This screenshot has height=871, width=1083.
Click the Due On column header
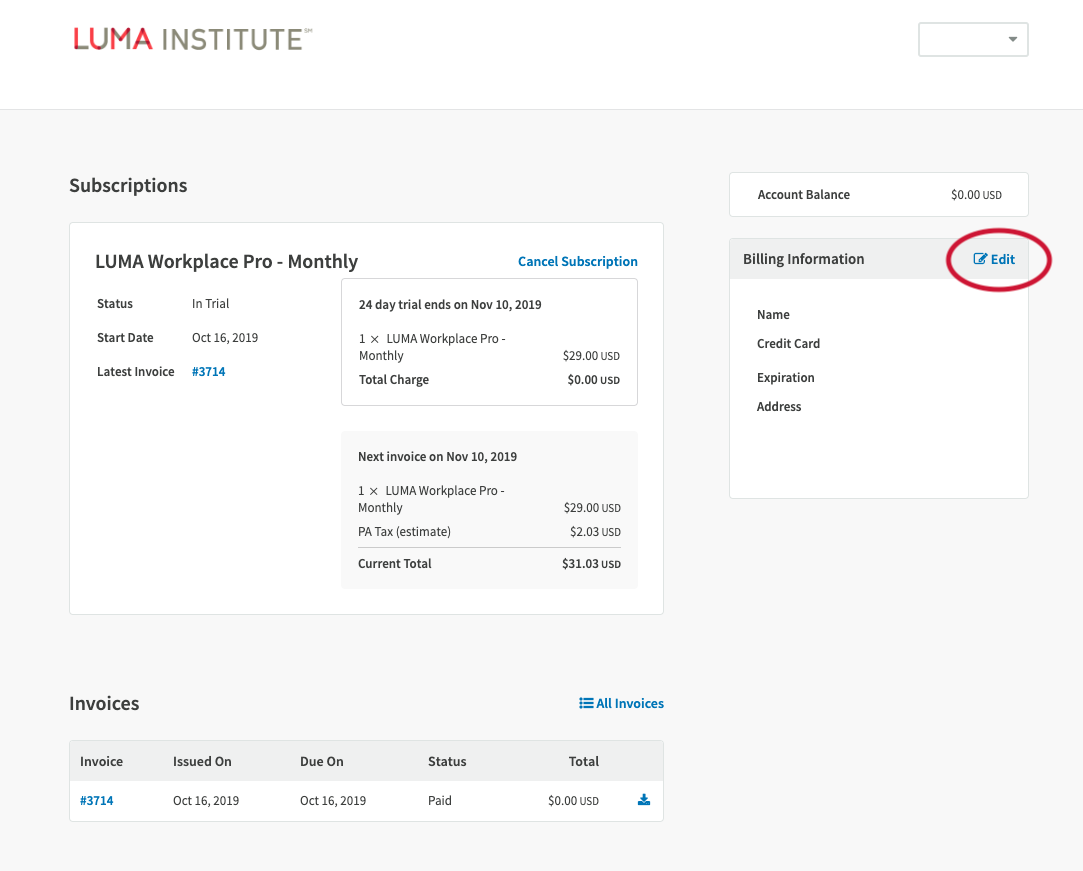tap(322, 761)
